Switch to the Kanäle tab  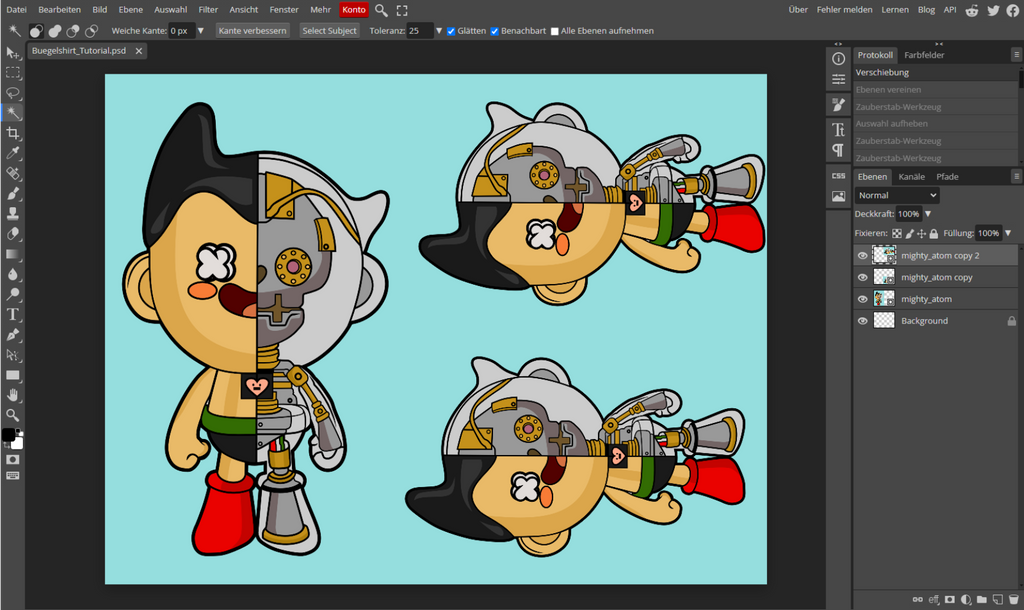point(911,176)
